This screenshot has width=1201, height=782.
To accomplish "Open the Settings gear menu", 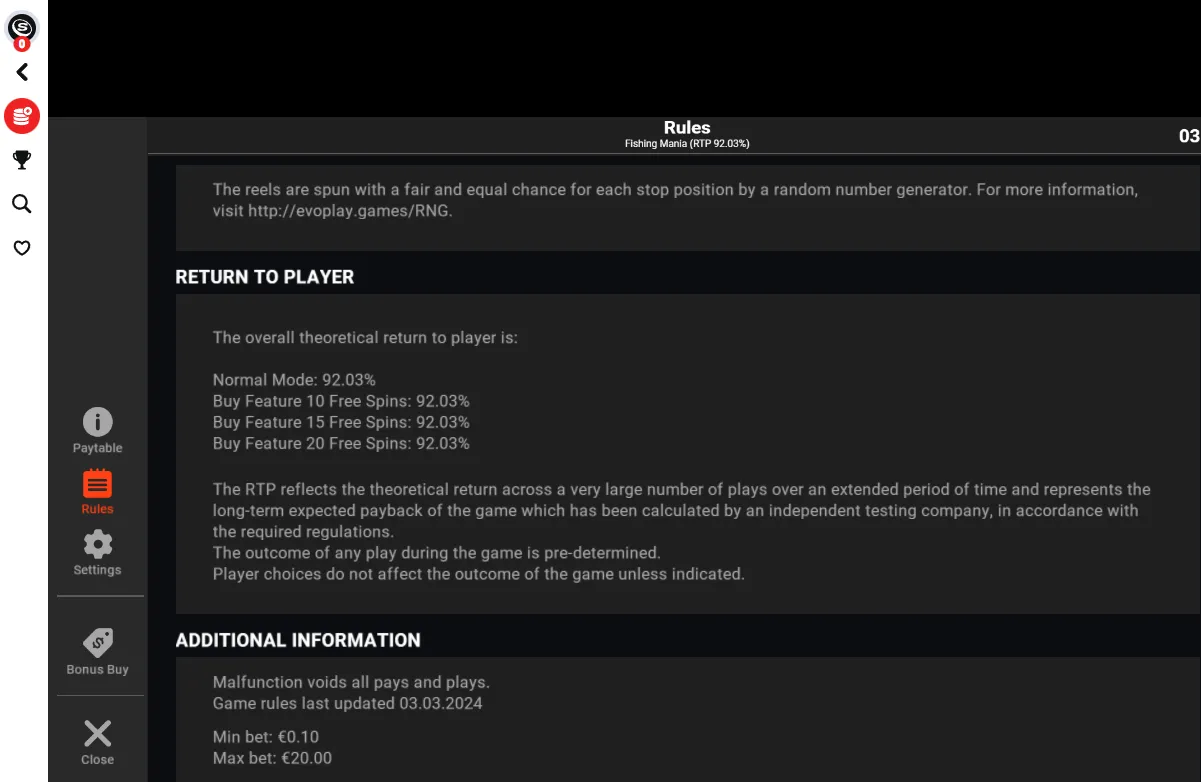I will 97,553.
